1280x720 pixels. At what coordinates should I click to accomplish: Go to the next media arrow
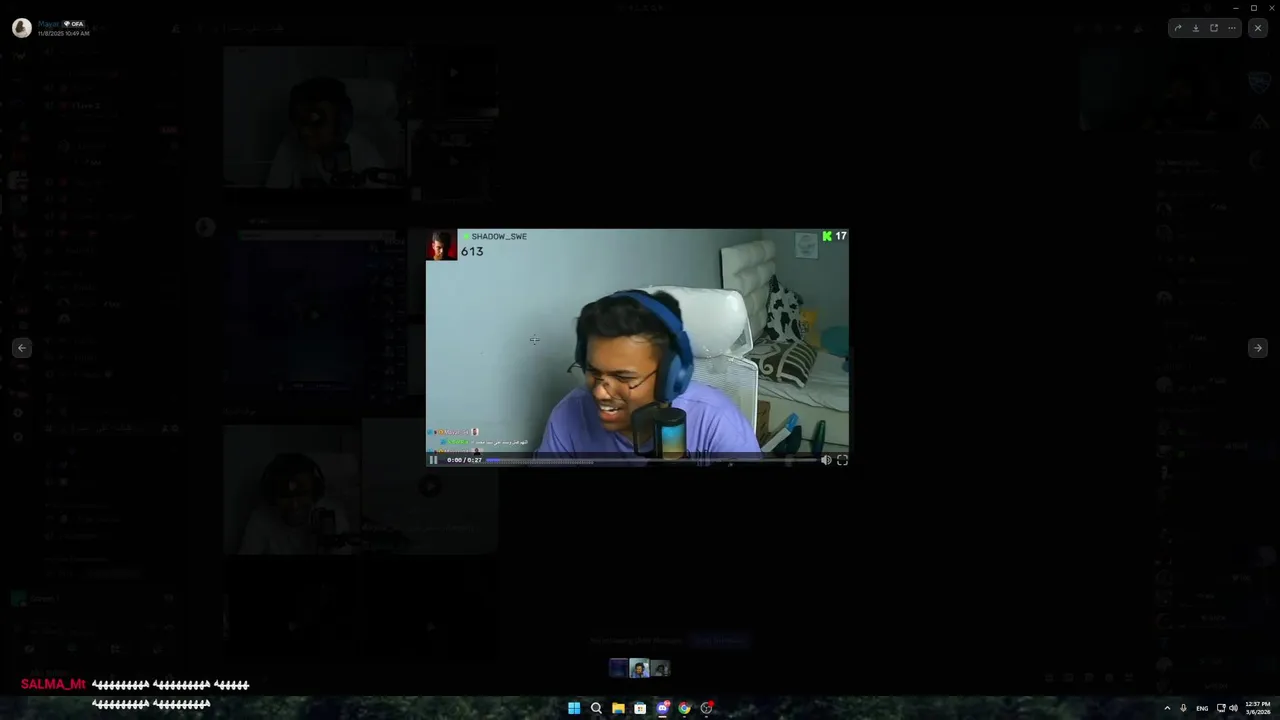pyautogui.click(x=1258, y=348)
